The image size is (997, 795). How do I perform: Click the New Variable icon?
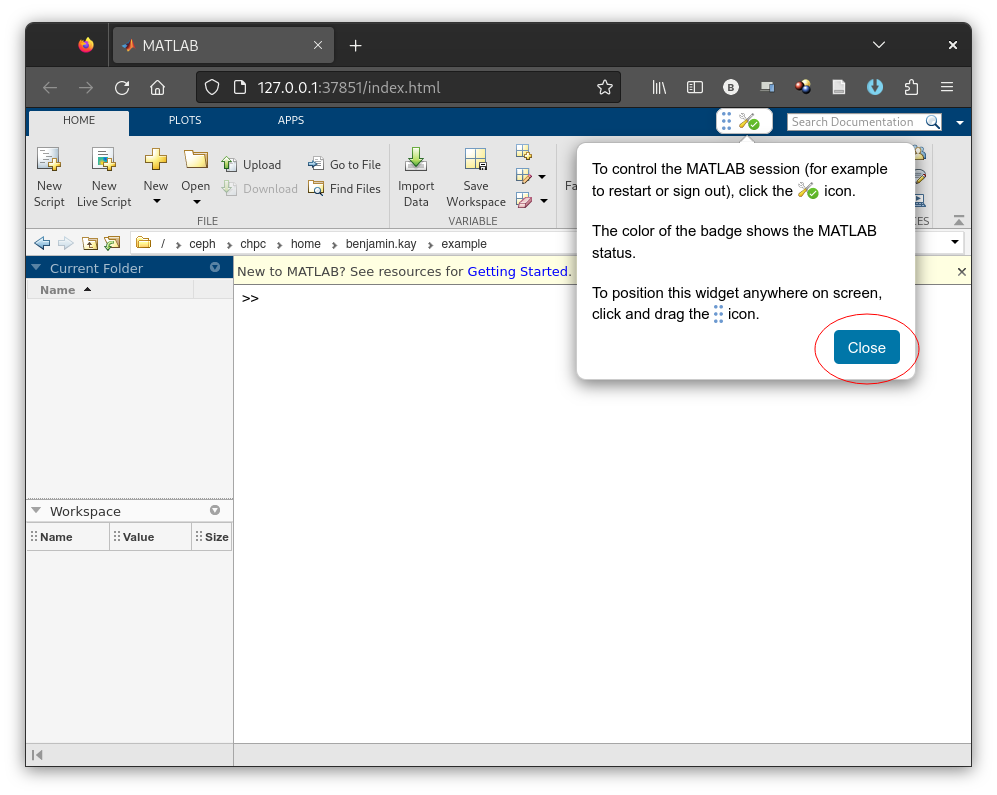(523, 152)
